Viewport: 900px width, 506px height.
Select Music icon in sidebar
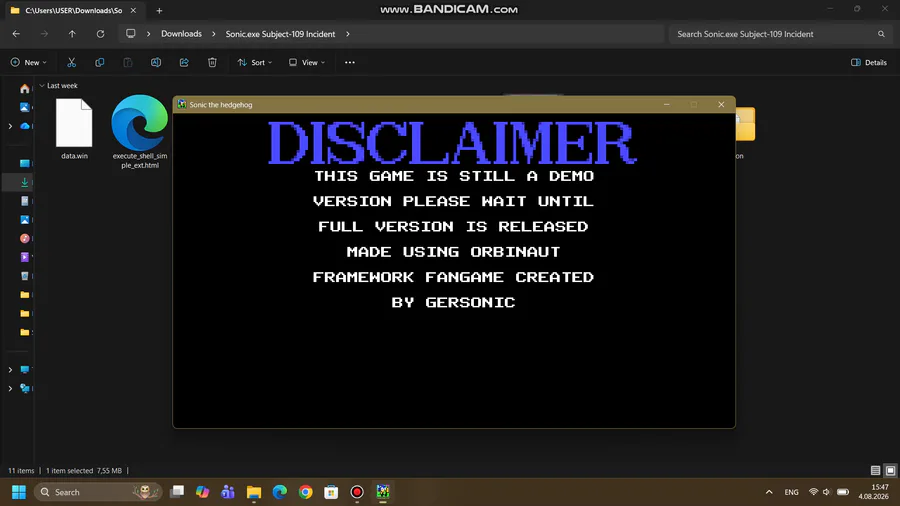[x=25, y=238]
